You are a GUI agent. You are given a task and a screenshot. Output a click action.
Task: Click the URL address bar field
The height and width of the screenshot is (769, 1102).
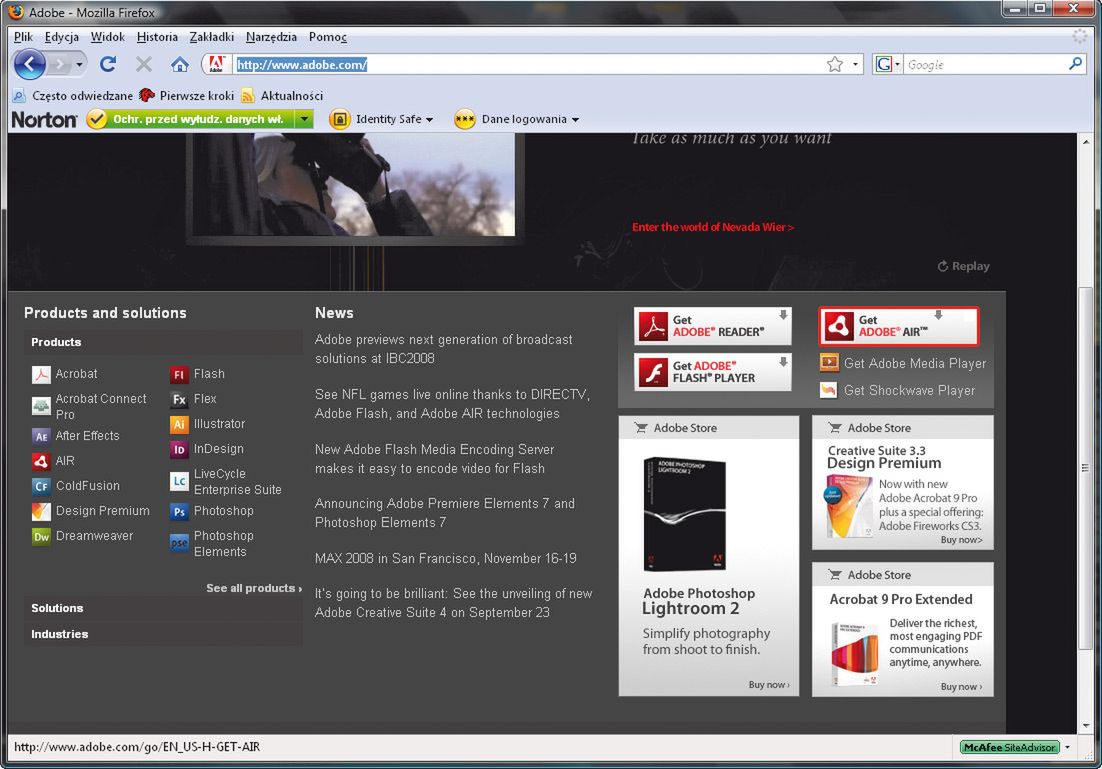[527, 65]
